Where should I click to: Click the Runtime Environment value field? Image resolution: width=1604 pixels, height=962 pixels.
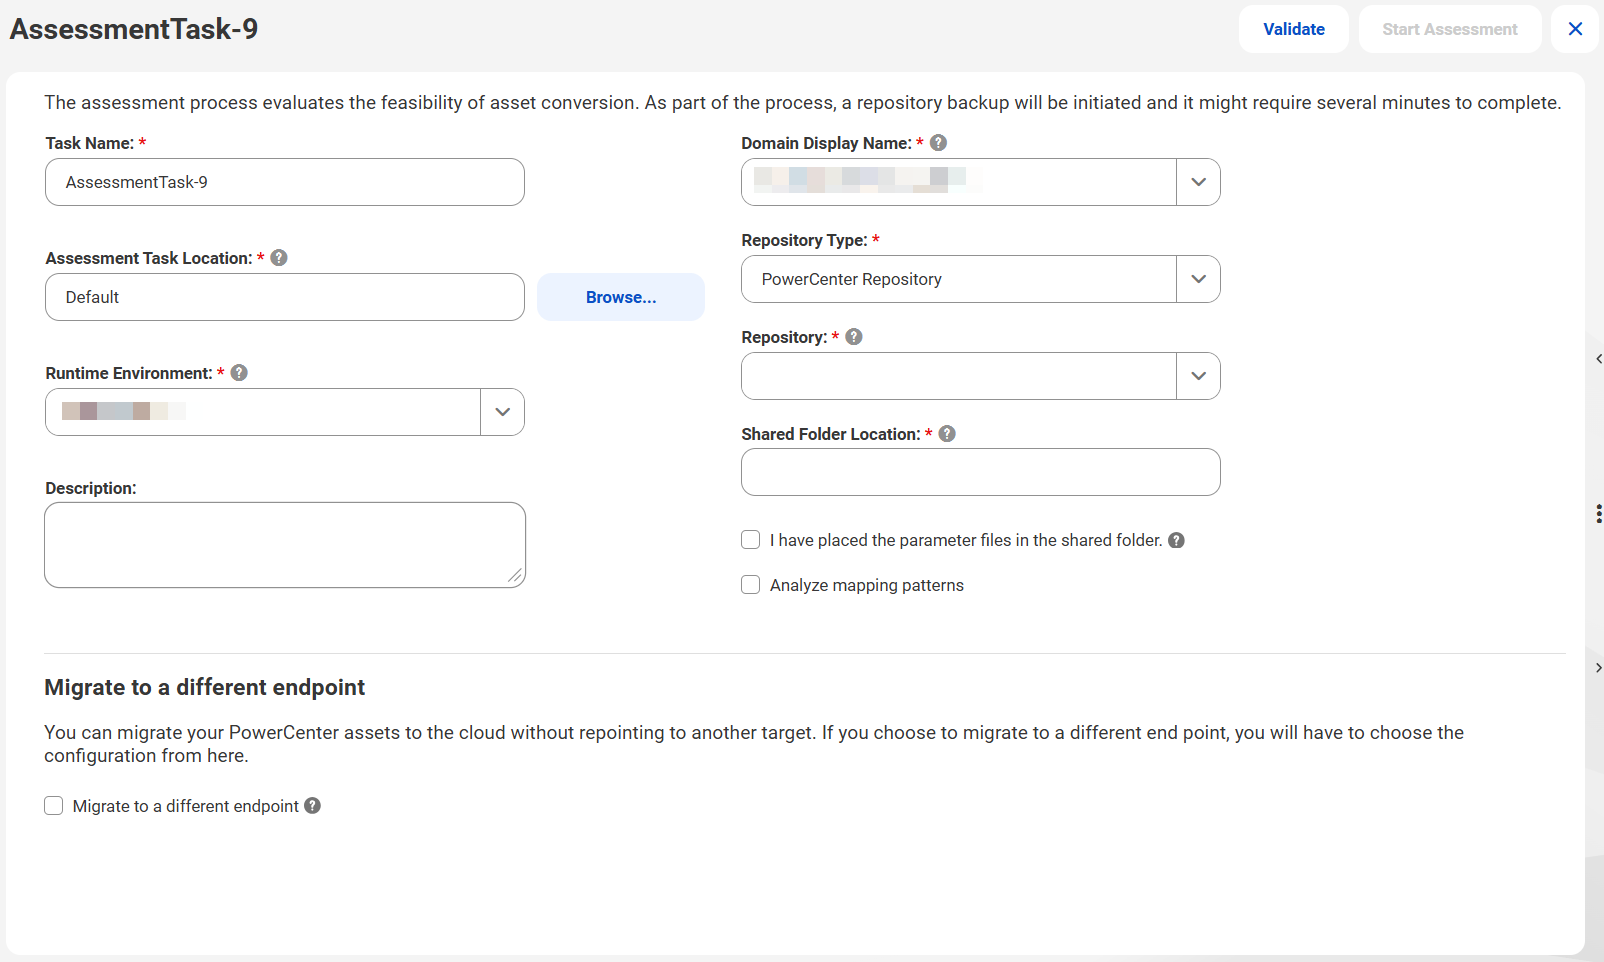(x=263, y=412)
